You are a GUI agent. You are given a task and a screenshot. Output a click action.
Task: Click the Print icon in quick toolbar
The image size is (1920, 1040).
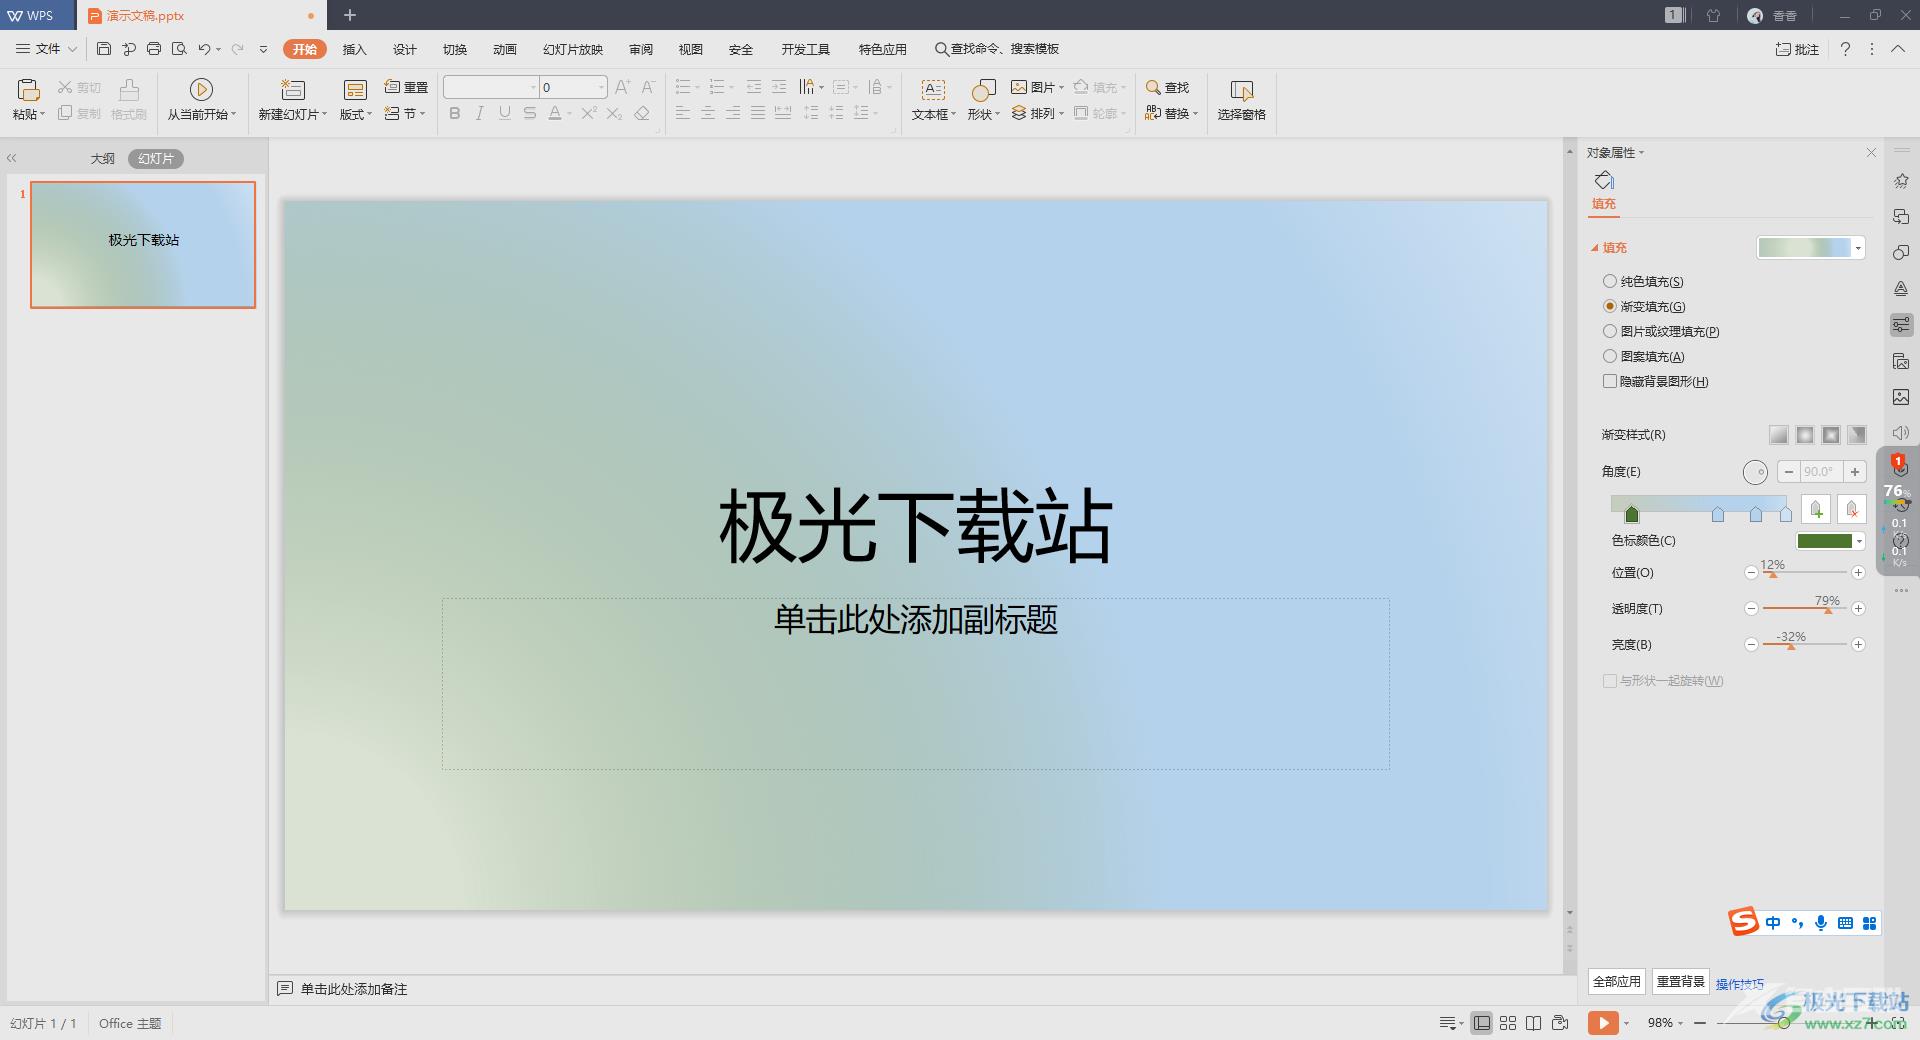(x=154, y=49)
